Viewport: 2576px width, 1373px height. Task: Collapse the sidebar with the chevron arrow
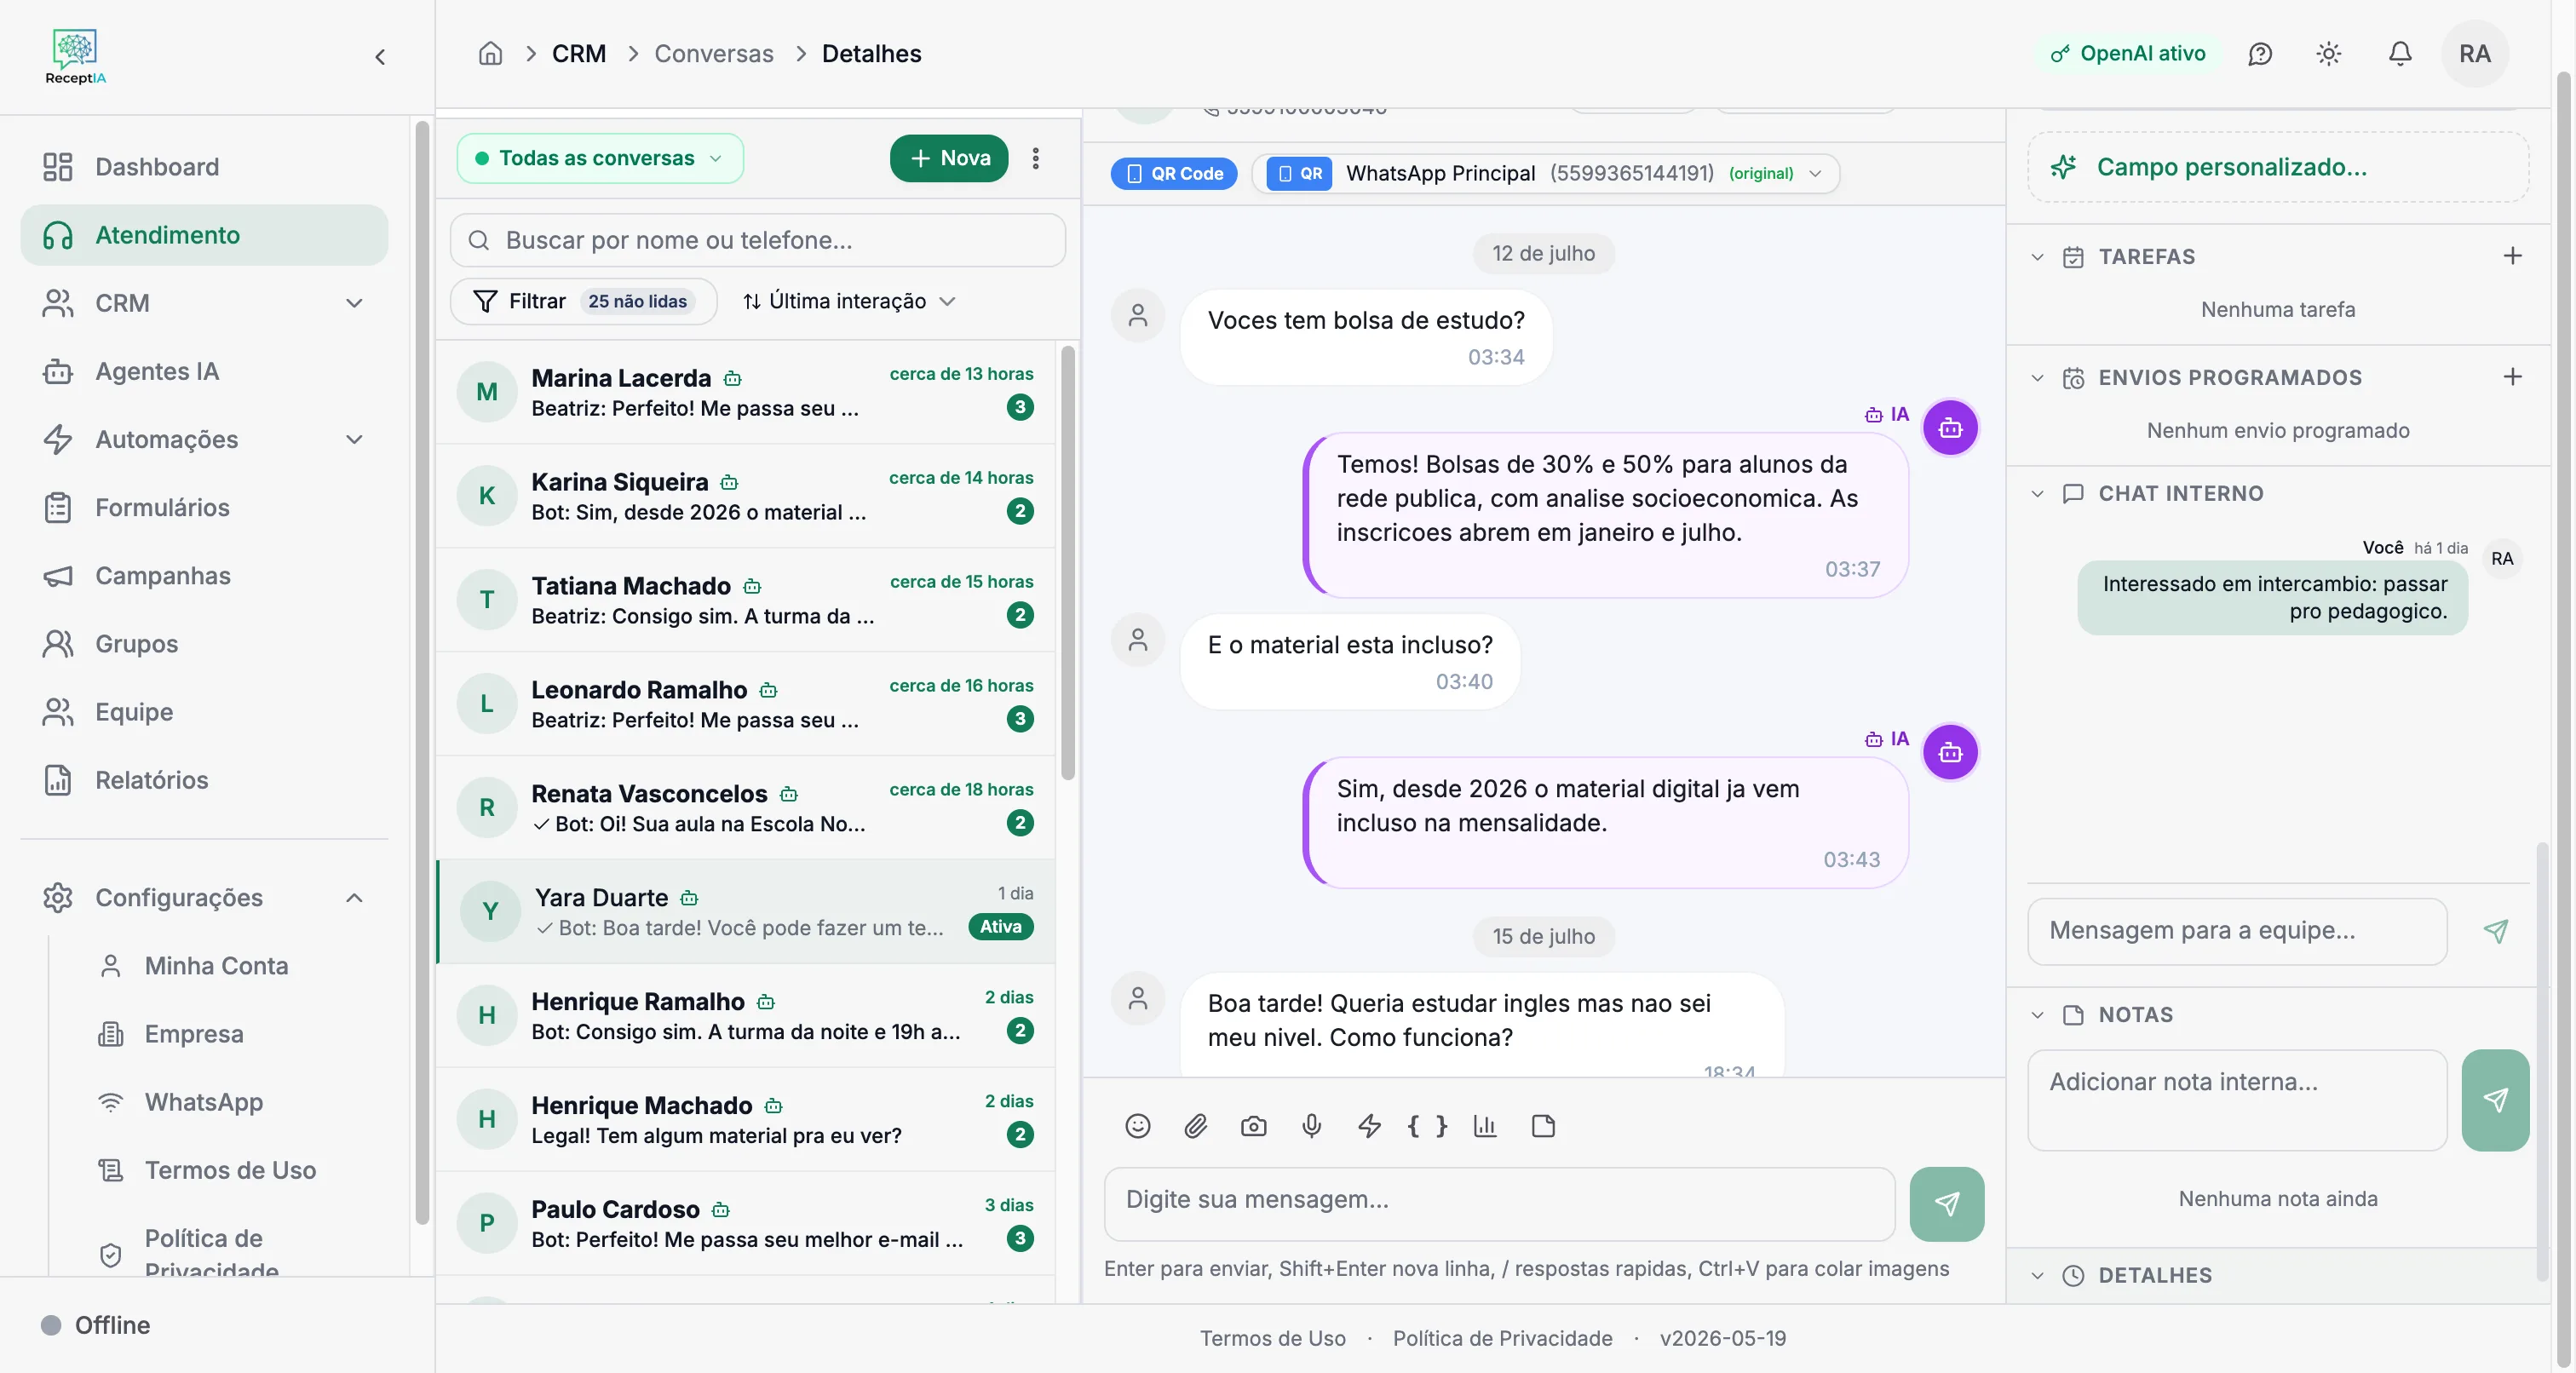380,57
